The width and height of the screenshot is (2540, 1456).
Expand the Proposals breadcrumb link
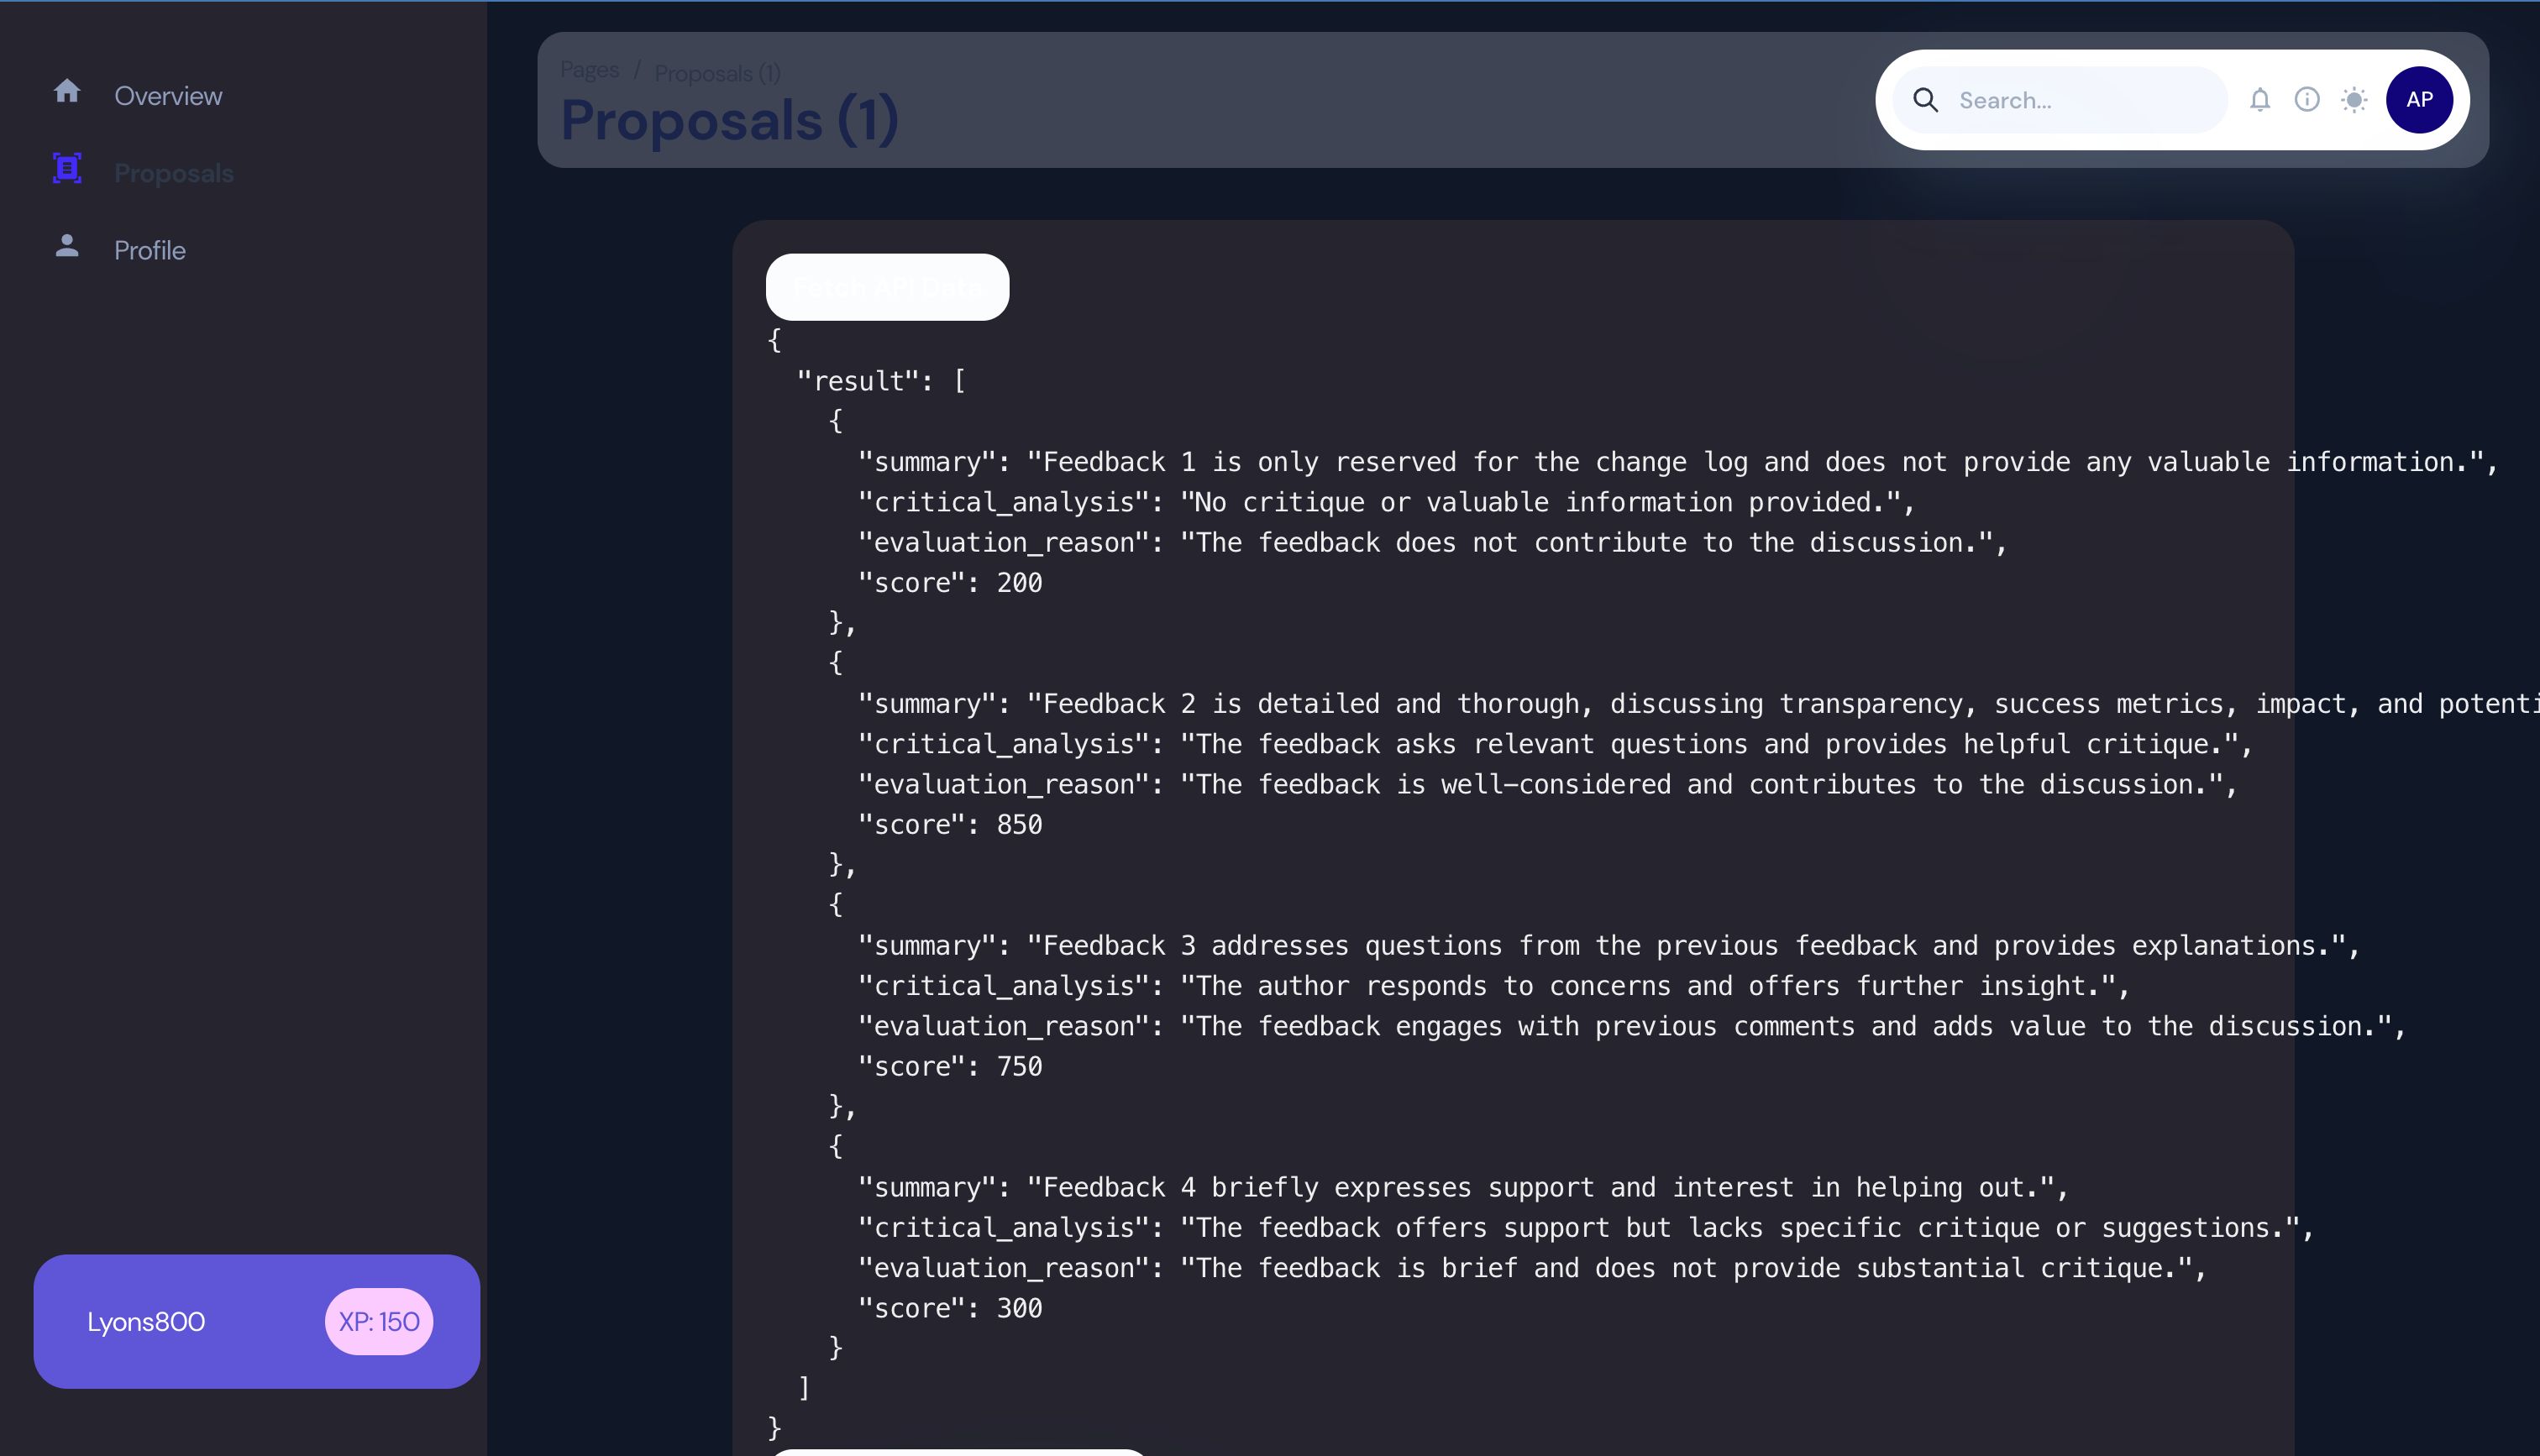tap(717, 71)
